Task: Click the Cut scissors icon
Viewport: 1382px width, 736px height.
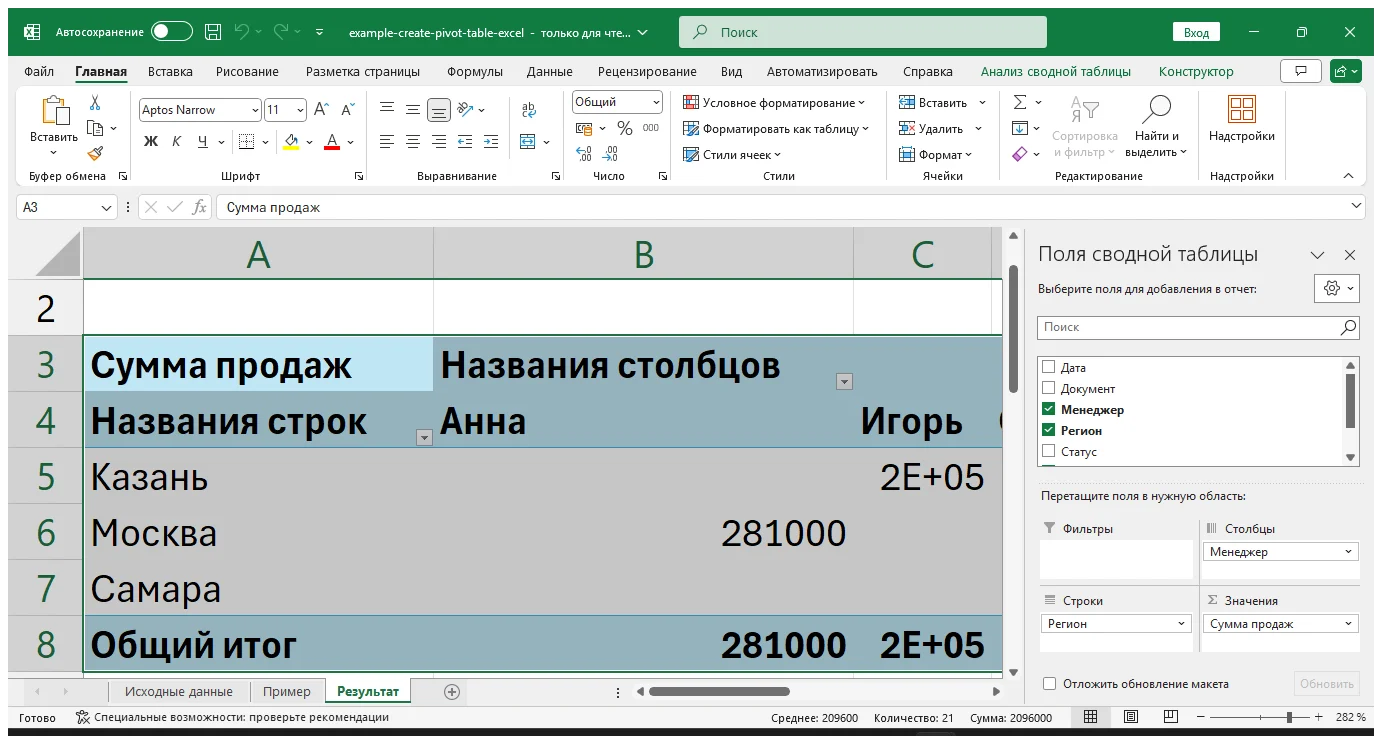Action: click(95, 103)
